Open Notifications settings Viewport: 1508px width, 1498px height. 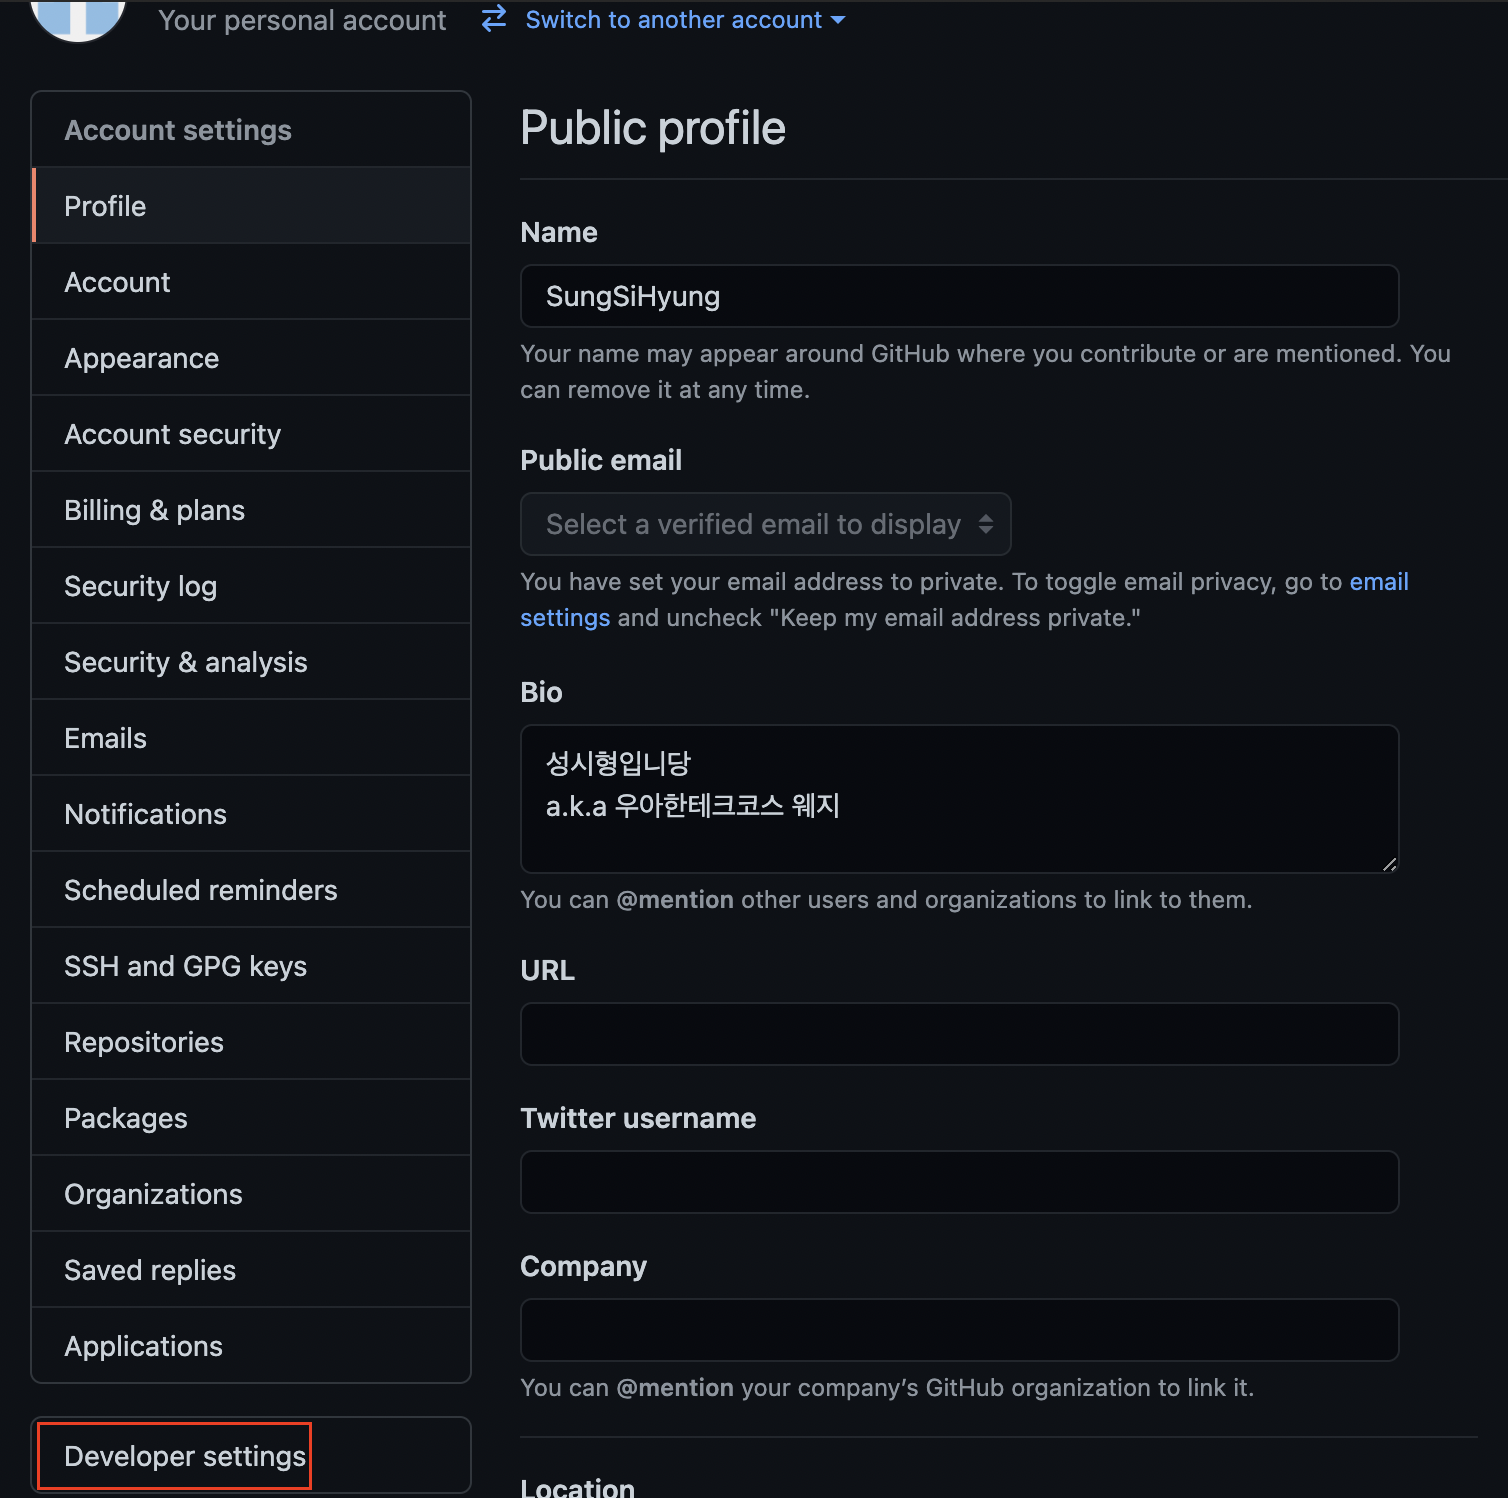(x=251, y=814)
